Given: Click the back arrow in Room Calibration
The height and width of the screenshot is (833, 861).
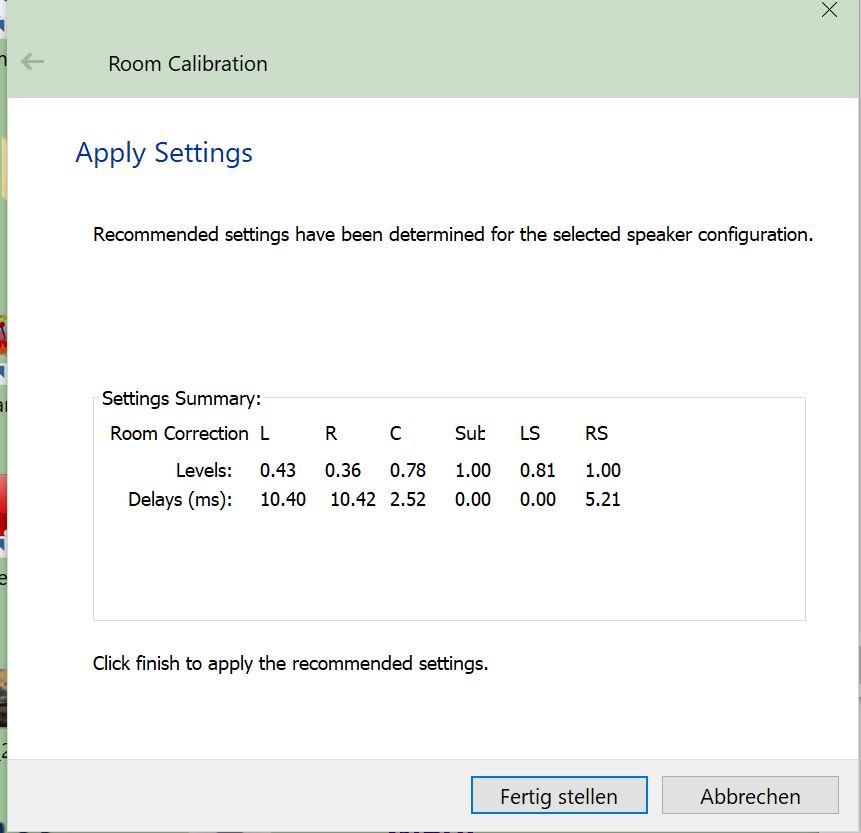Looking at the screenshot, I should click(x=32, y=62).
